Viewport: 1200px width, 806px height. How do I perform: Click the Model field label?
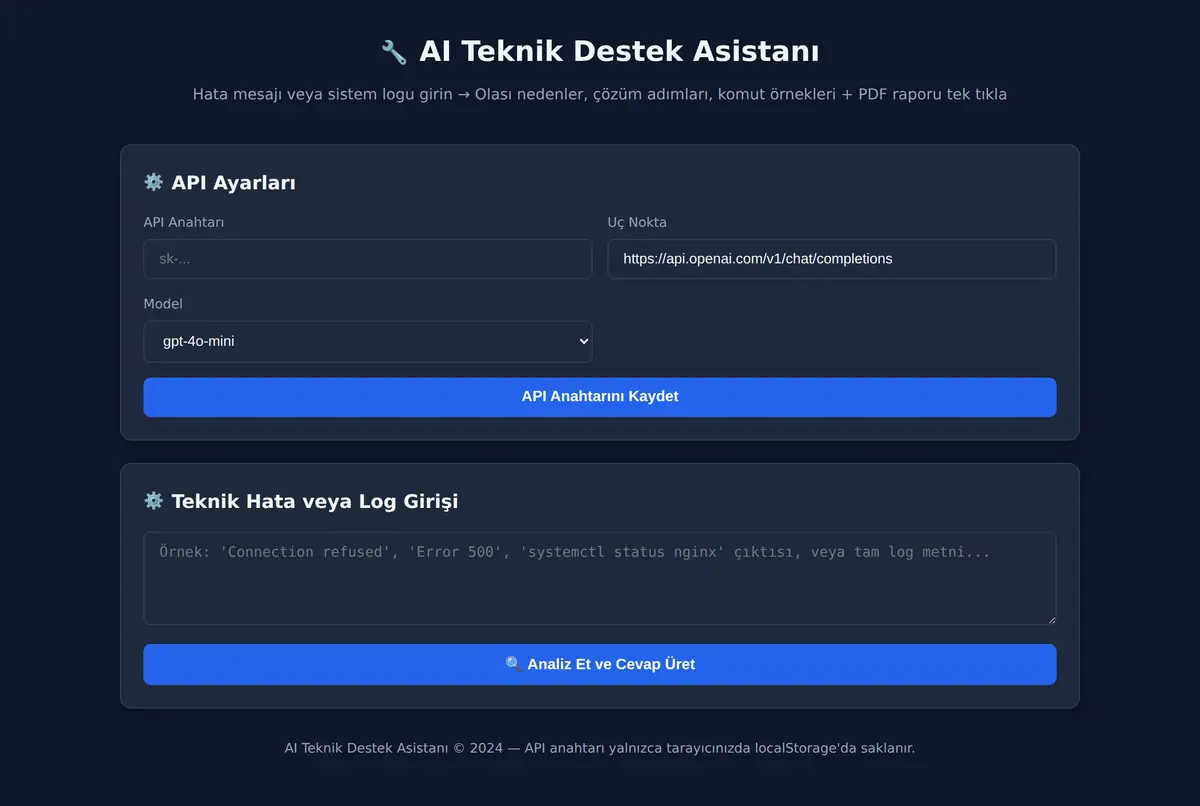pos(163,304)
